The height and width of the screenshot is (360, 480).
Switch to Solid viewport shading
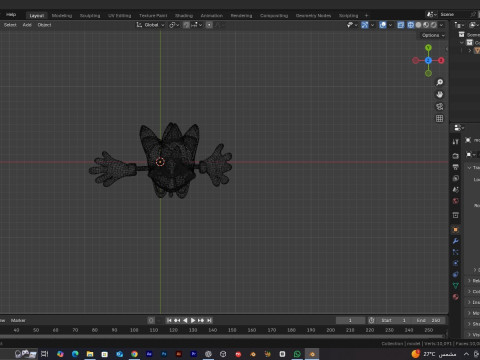(418, 25)
